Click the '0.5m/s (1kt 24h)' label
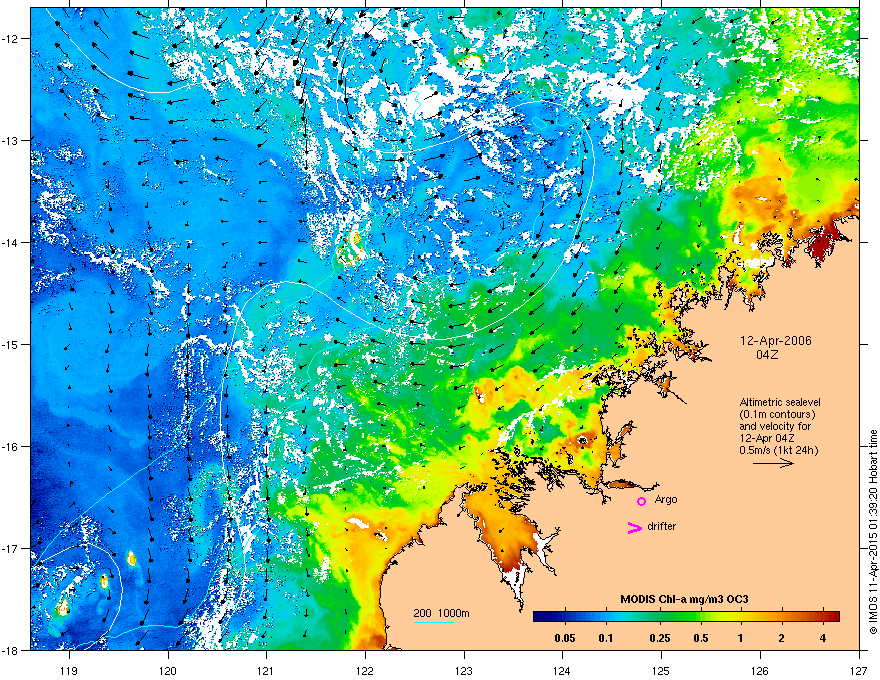Screen dimensions: 880x680 (x=778, y=450)
